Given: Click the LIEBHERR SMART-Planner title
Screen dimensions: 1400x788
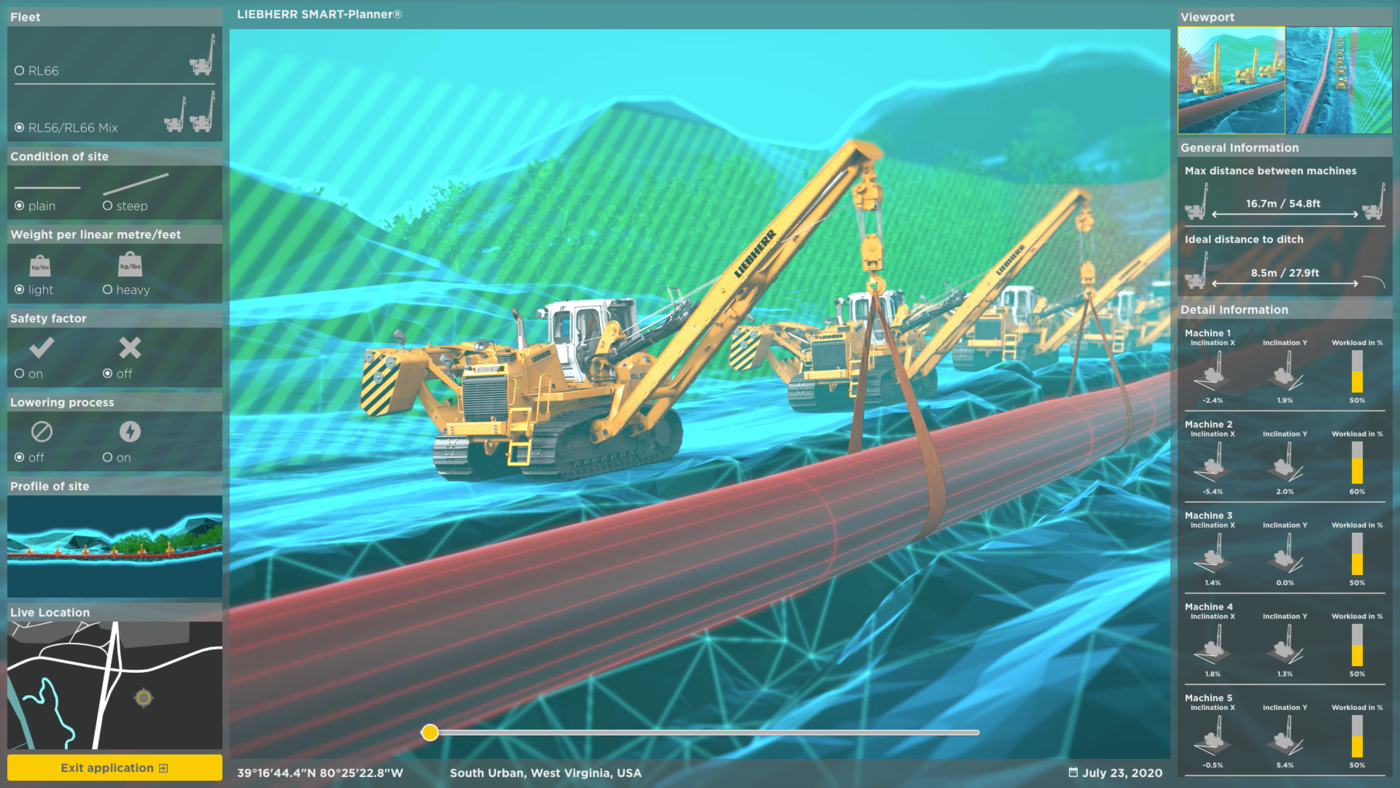Looking at the screenshot, I should (x=320, y=15).
